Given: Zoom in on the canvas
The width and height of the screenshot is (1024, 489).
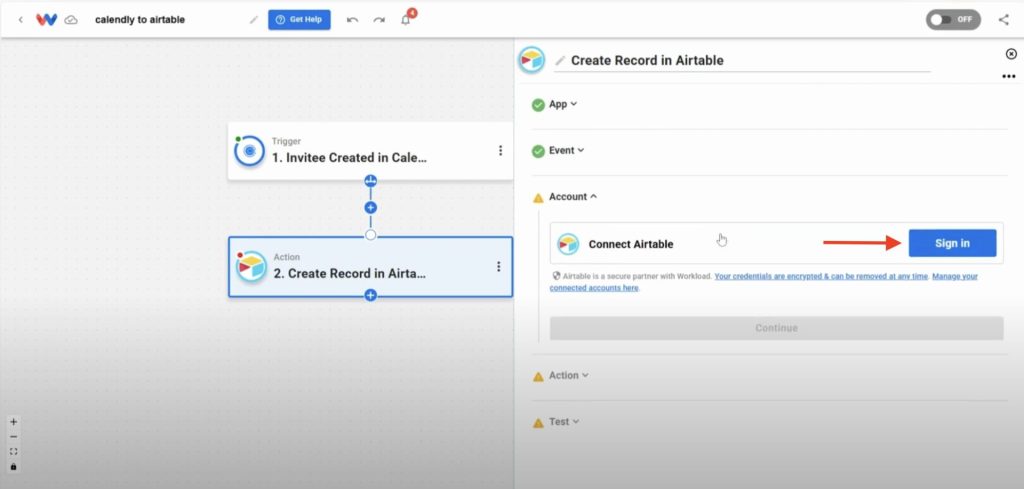Looking at the screenshot, I should [x=14, y=422].
